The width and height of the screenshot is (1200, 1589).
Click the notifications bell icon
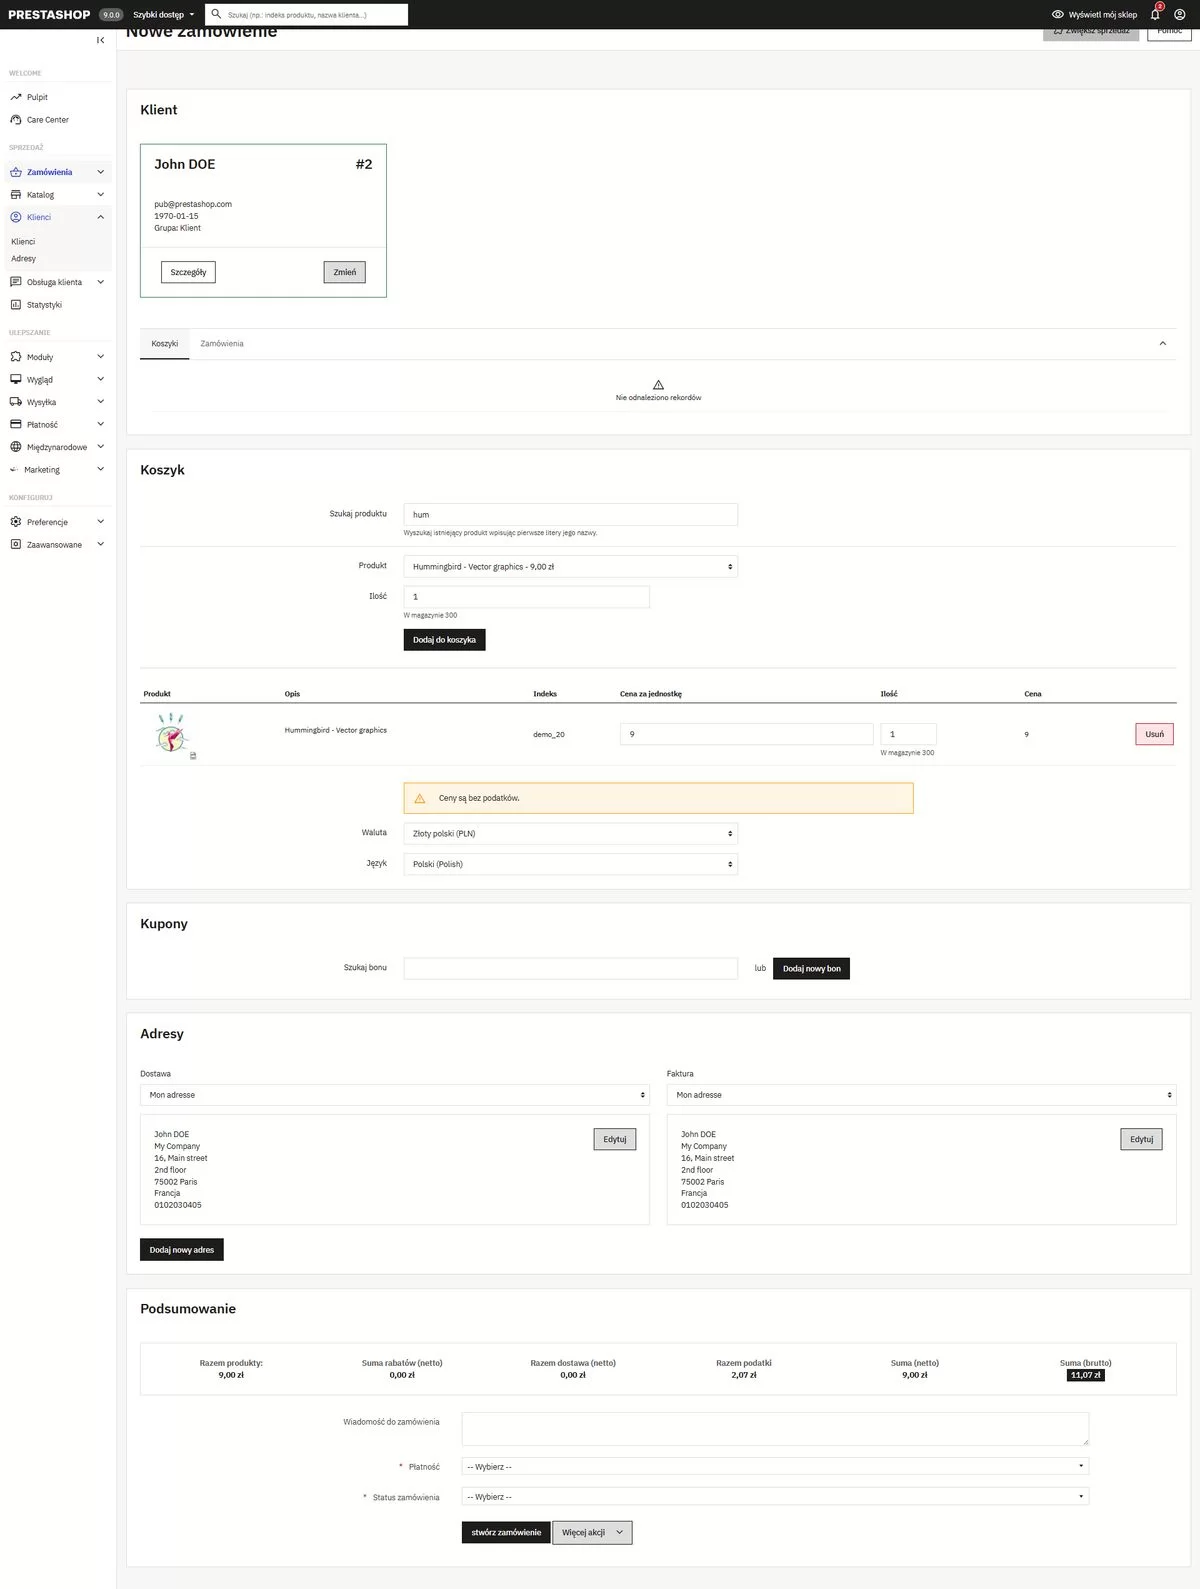click(1155, 15)
